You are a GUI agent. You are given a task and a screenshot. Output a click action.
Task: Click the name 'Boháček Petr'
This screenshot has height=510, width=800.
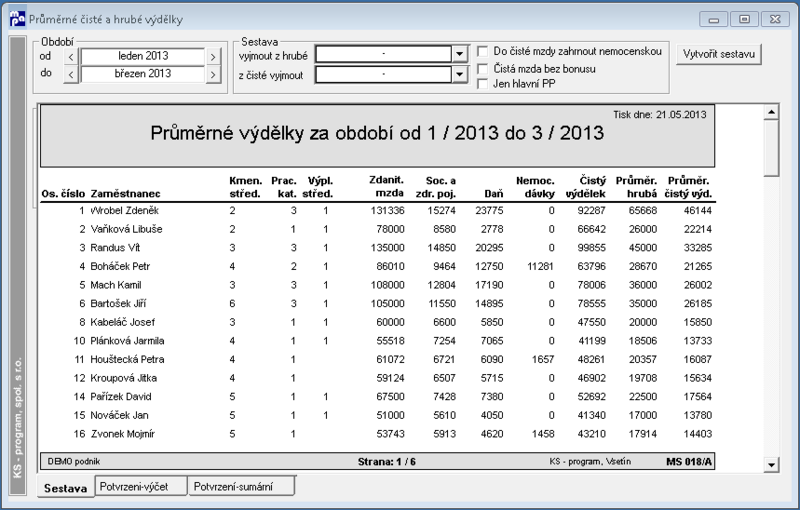click(120, 266)
